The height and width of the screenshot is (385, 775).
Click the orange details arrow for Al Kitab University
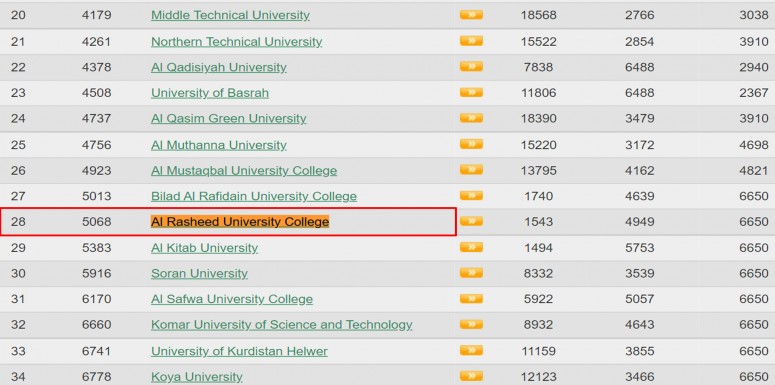point(471,247)
